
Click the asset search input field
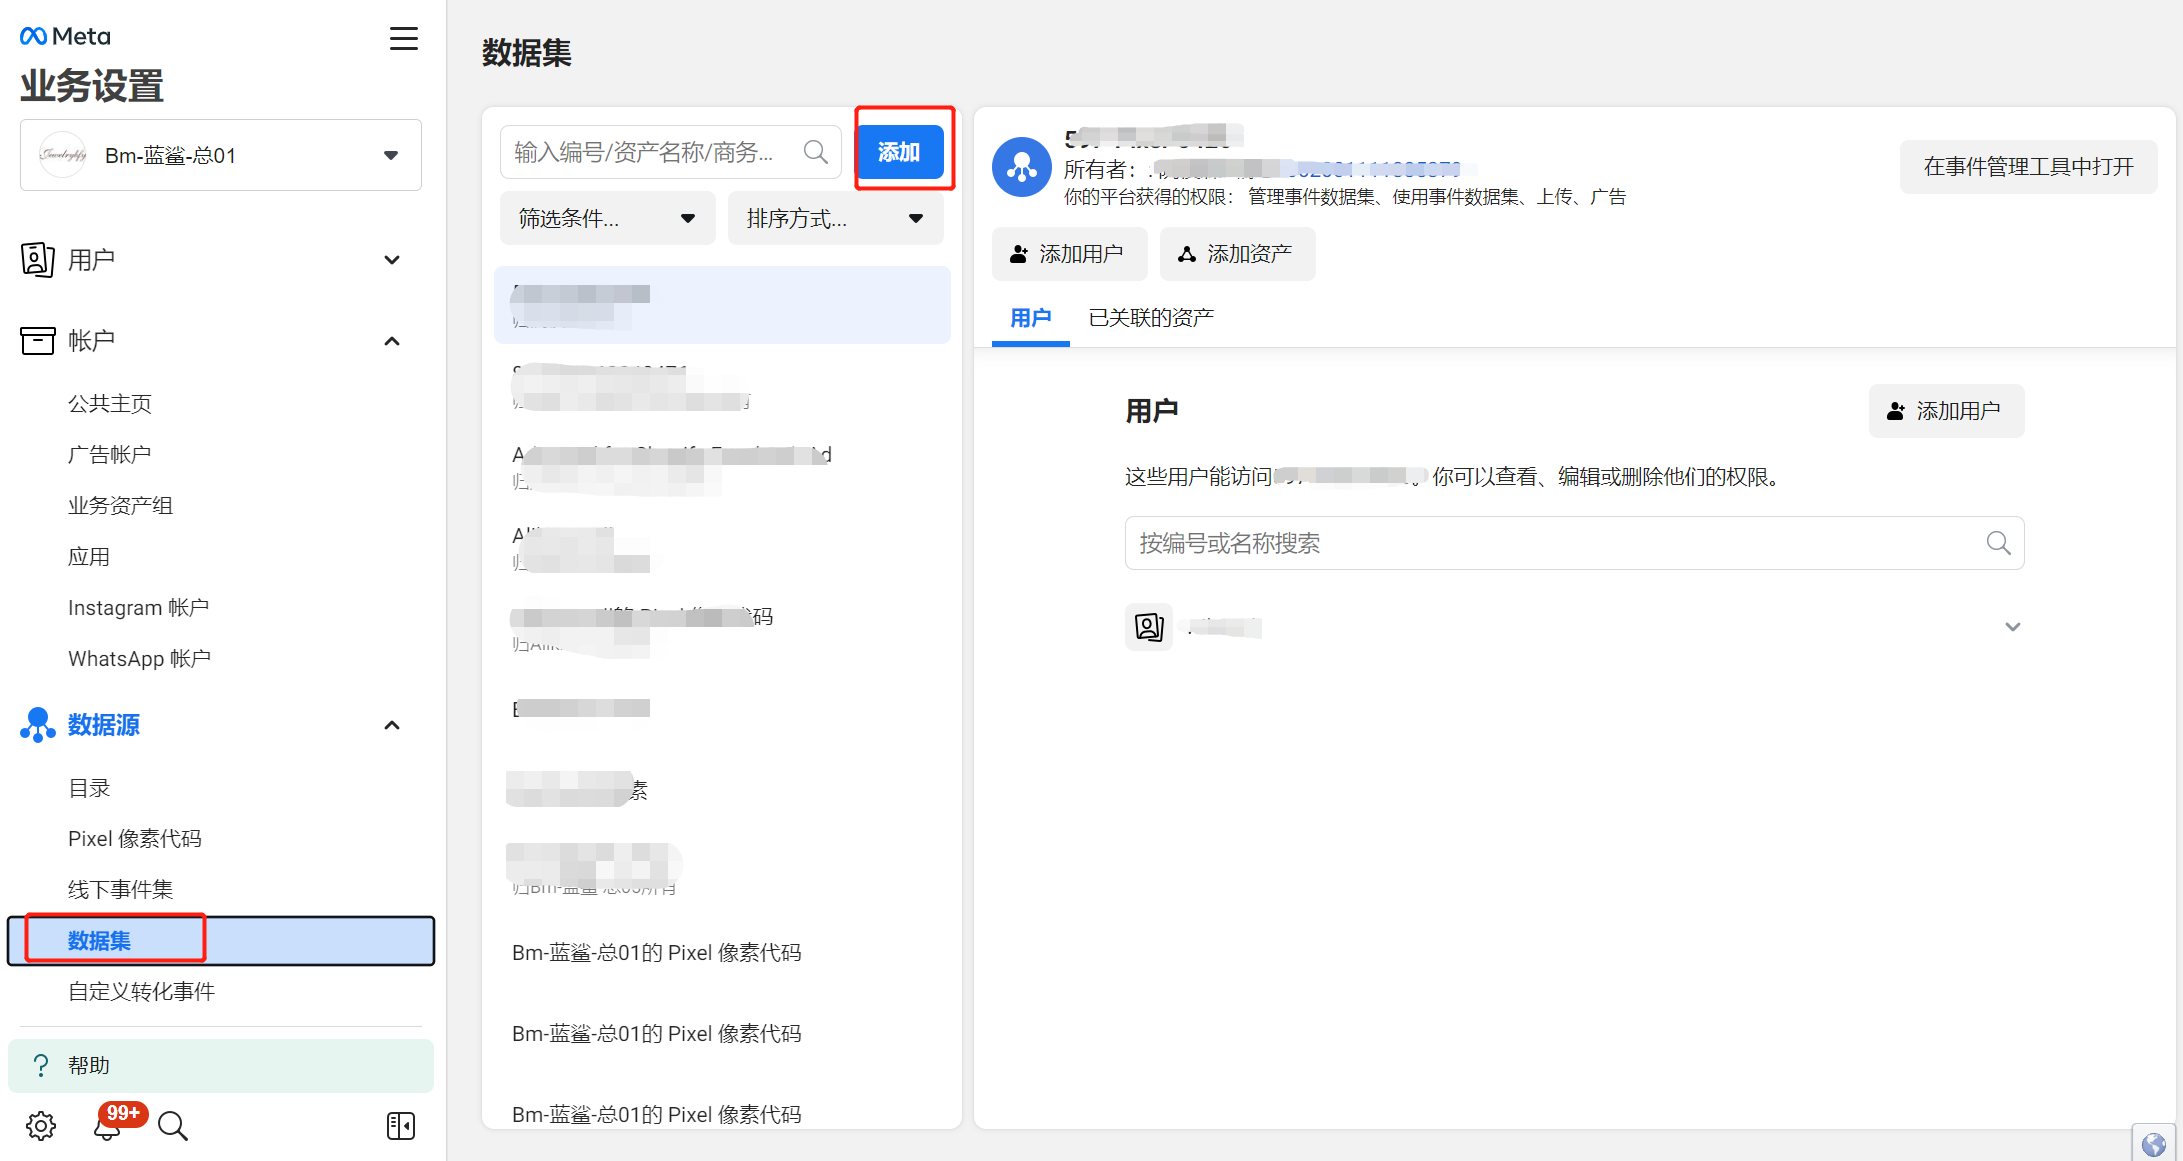click(670, 152)
